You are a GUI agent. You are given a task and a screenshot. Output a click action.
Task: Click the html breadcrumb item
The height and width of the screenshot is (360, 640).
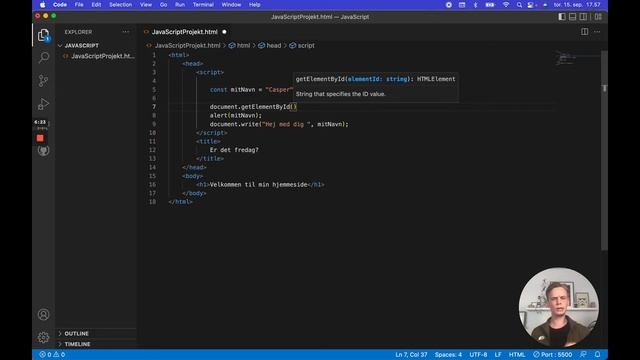click(240, 46)
